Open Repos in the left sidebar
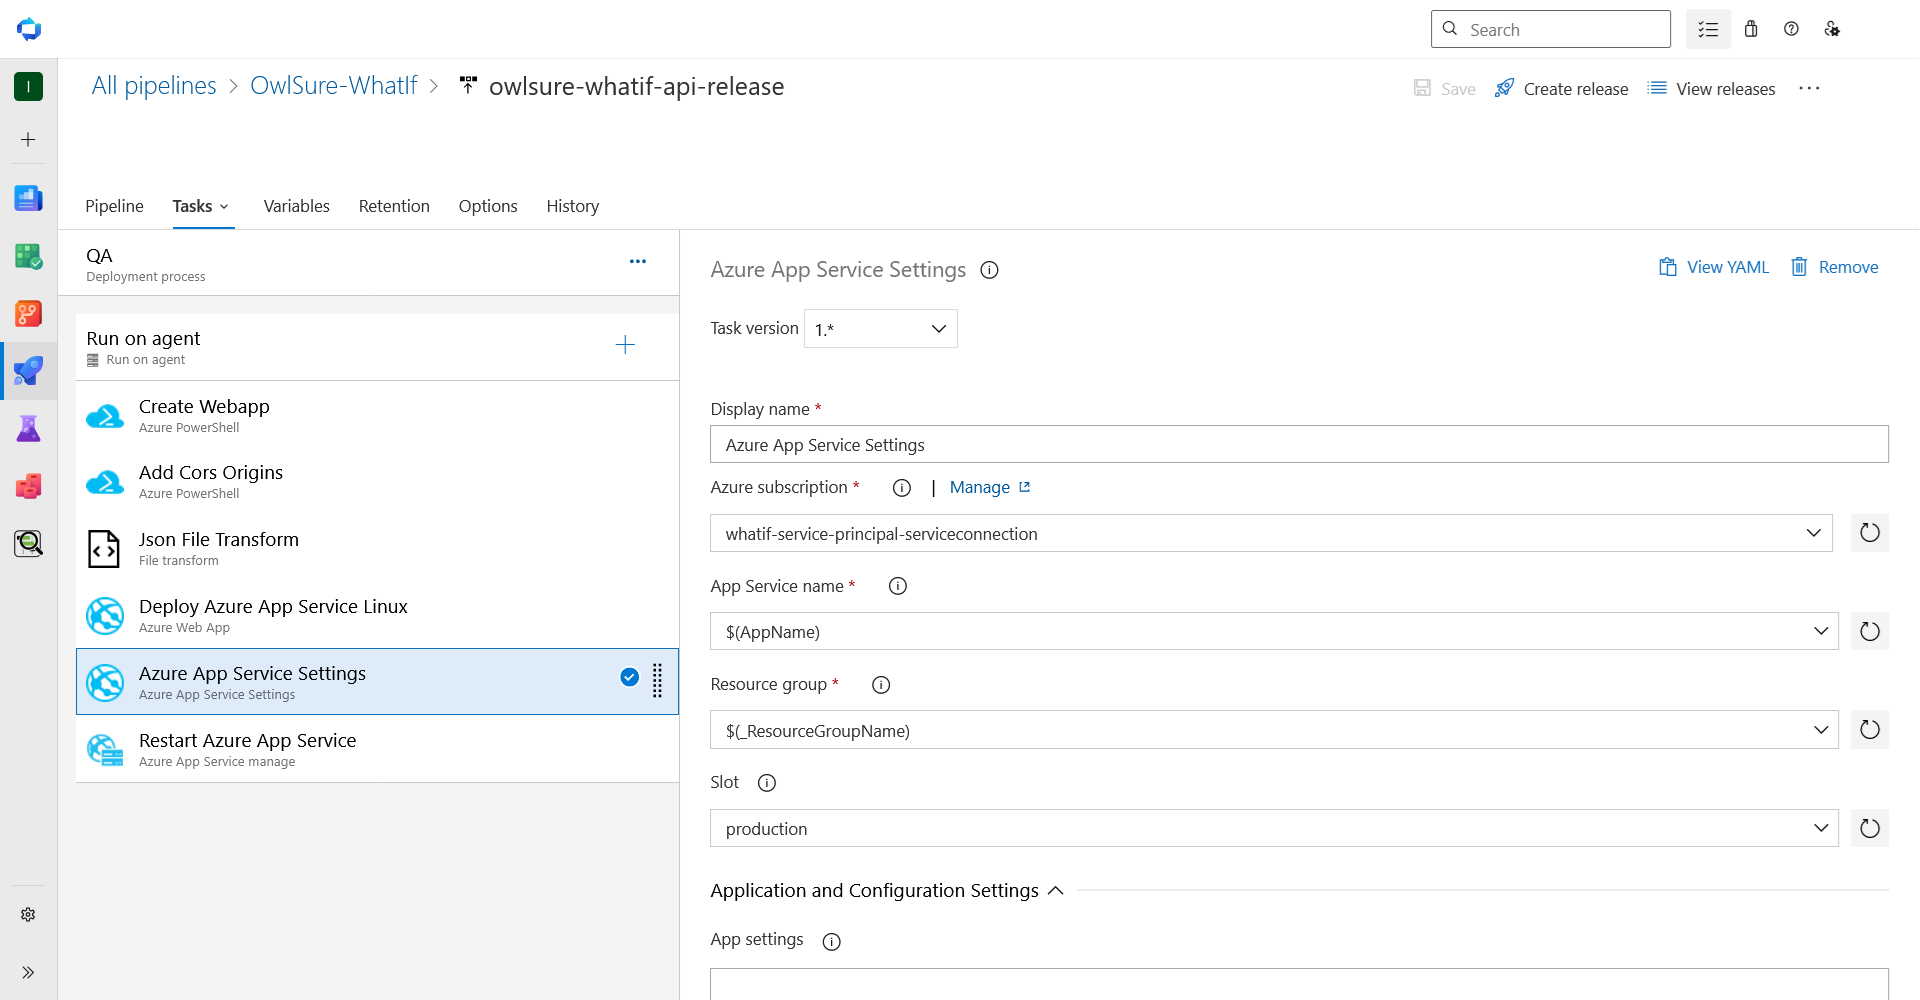Image resolution: width=1920 pixels, height=1000 pixels. click(x=28, y=314)
